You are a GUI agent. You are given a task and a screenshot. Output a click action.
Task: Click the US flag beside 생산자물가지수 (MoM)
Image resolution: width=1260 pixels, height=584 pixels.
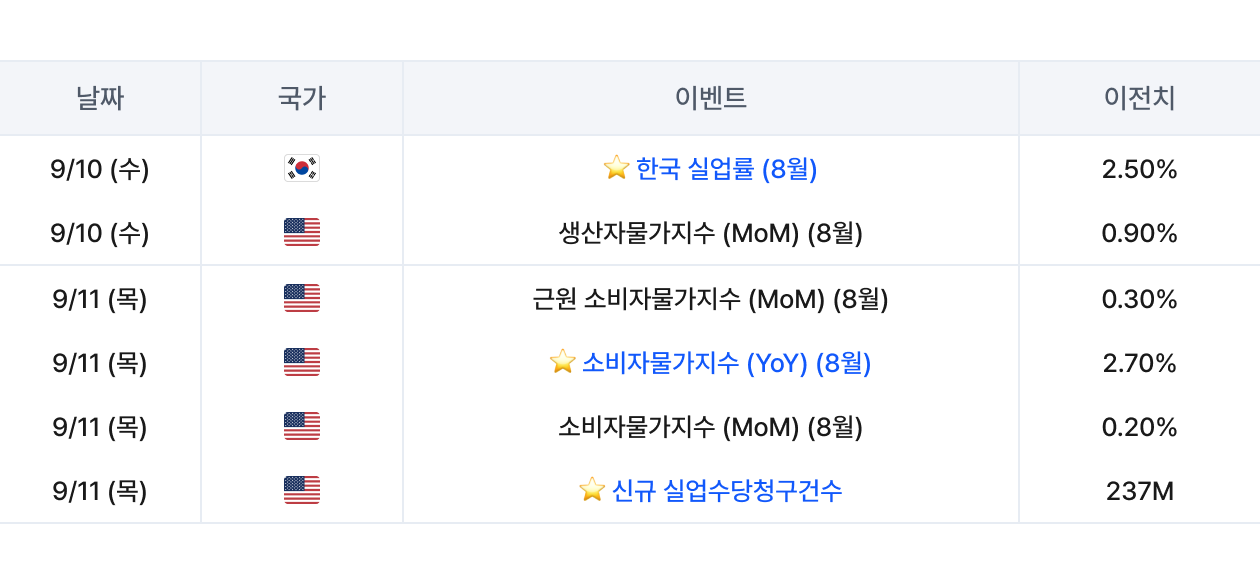302,233
